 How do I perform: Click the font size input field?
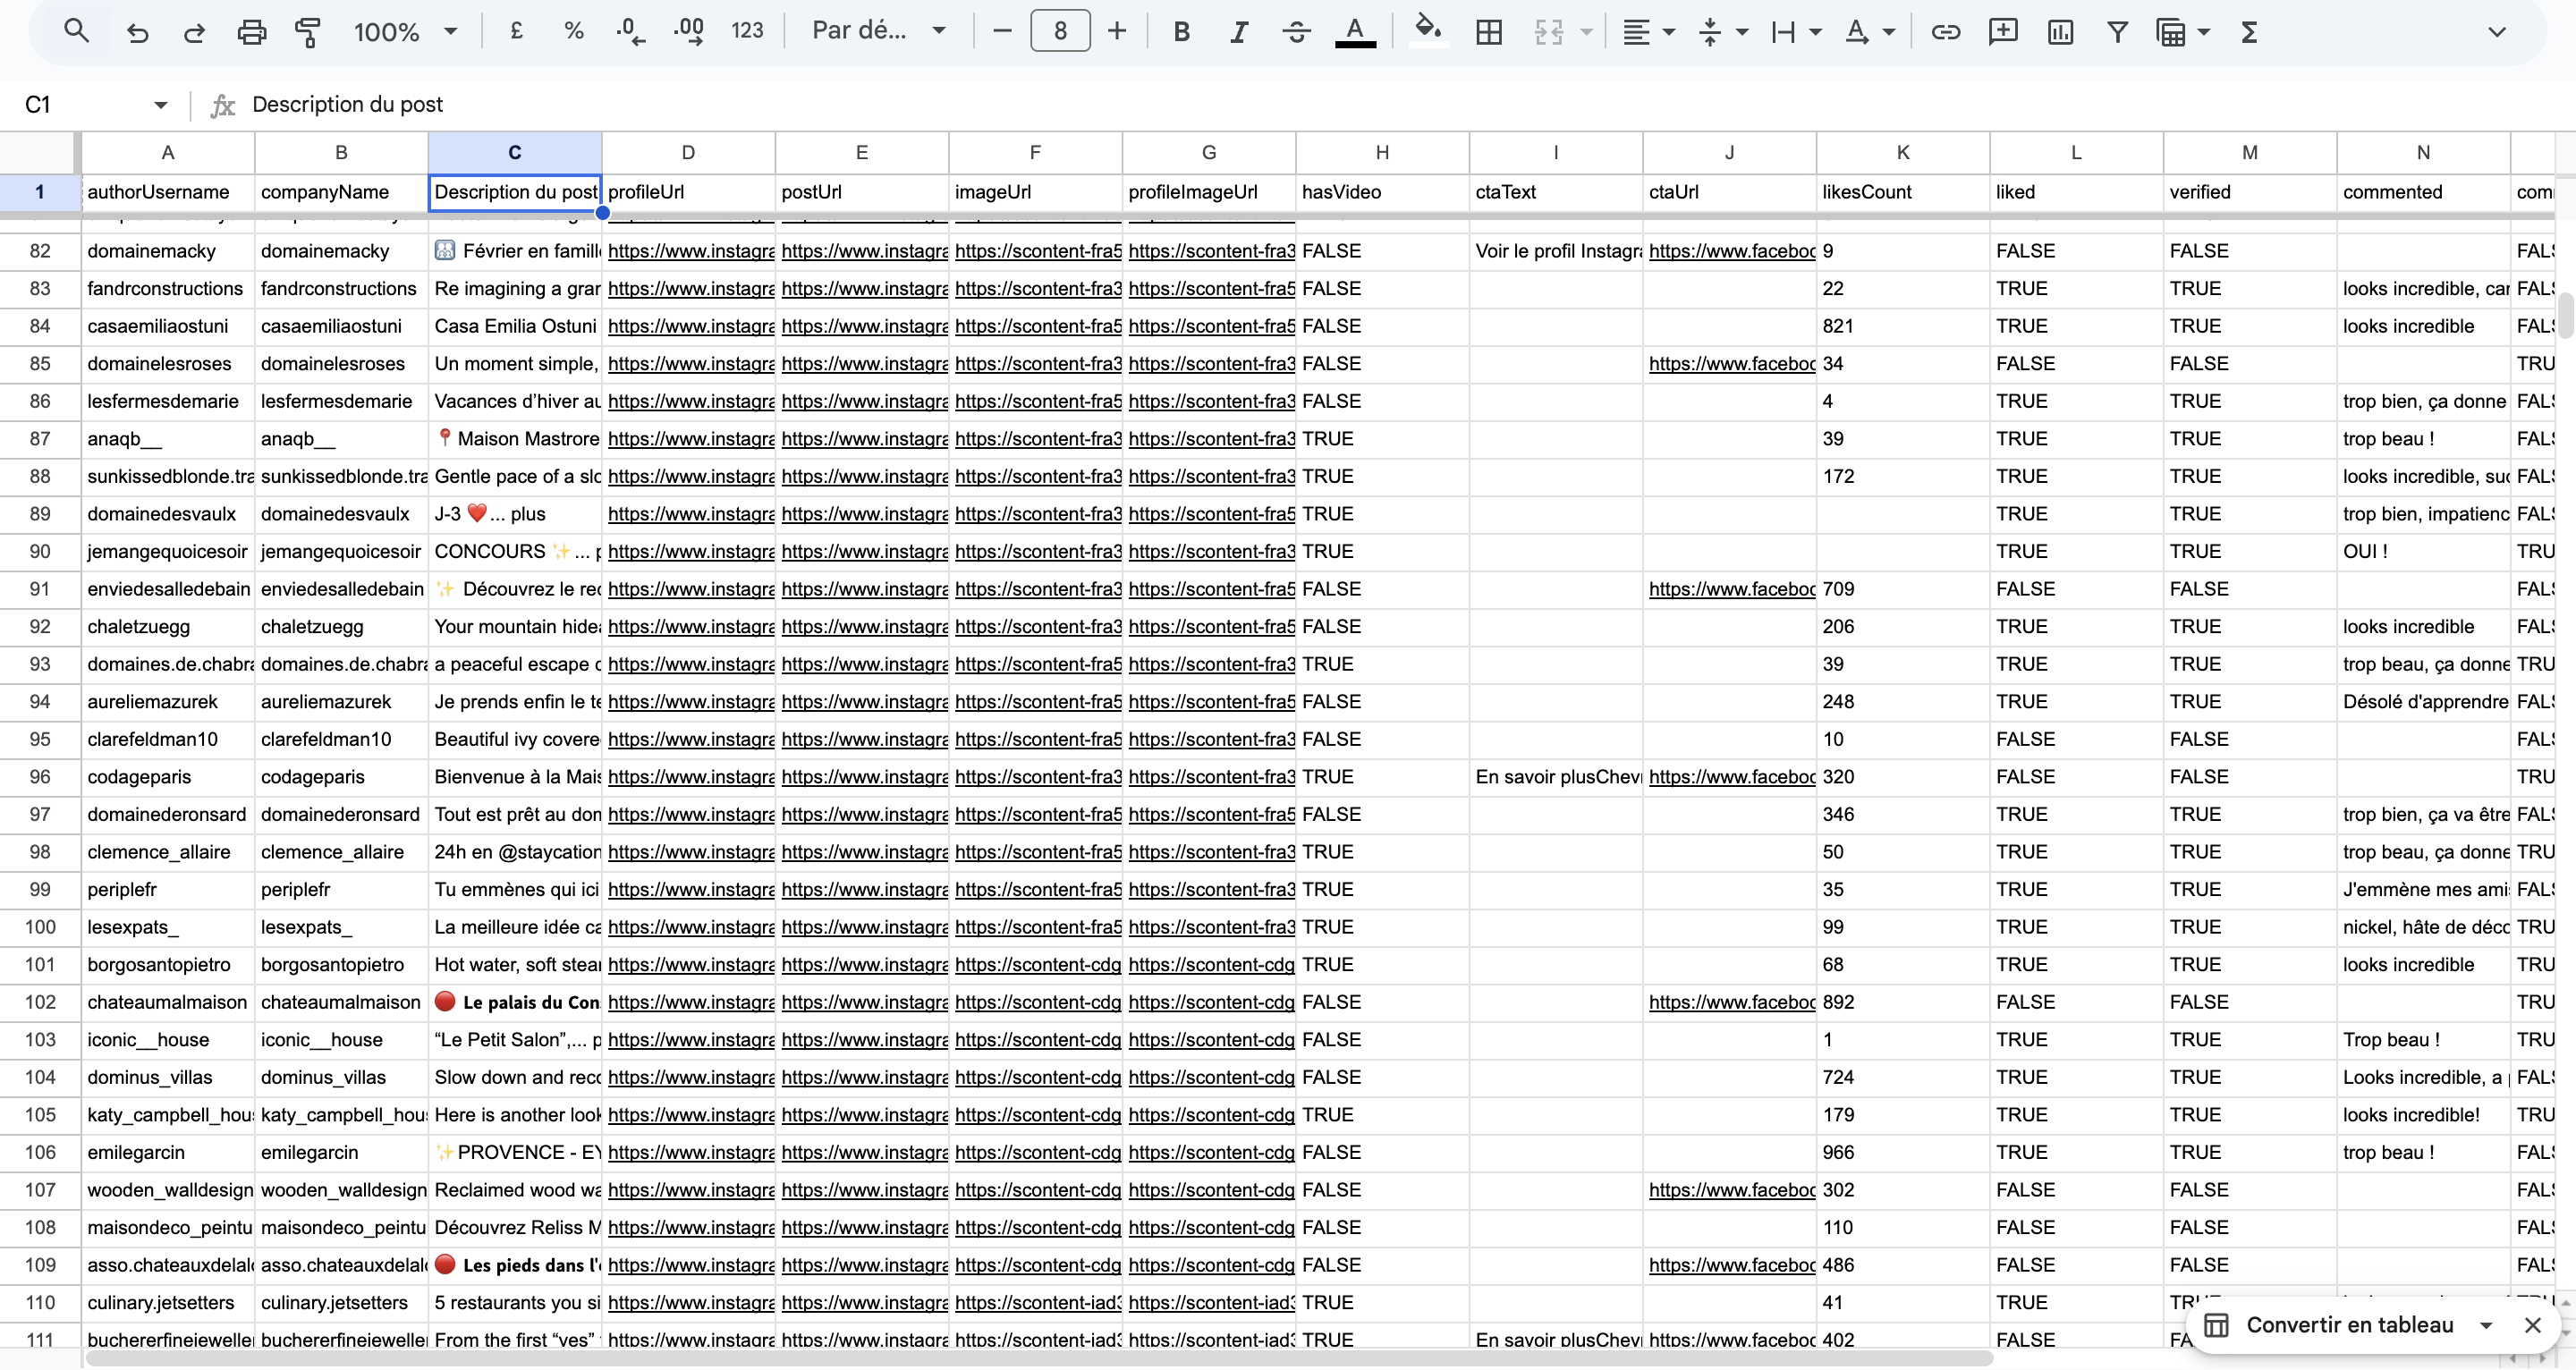tap(1060, 32)
